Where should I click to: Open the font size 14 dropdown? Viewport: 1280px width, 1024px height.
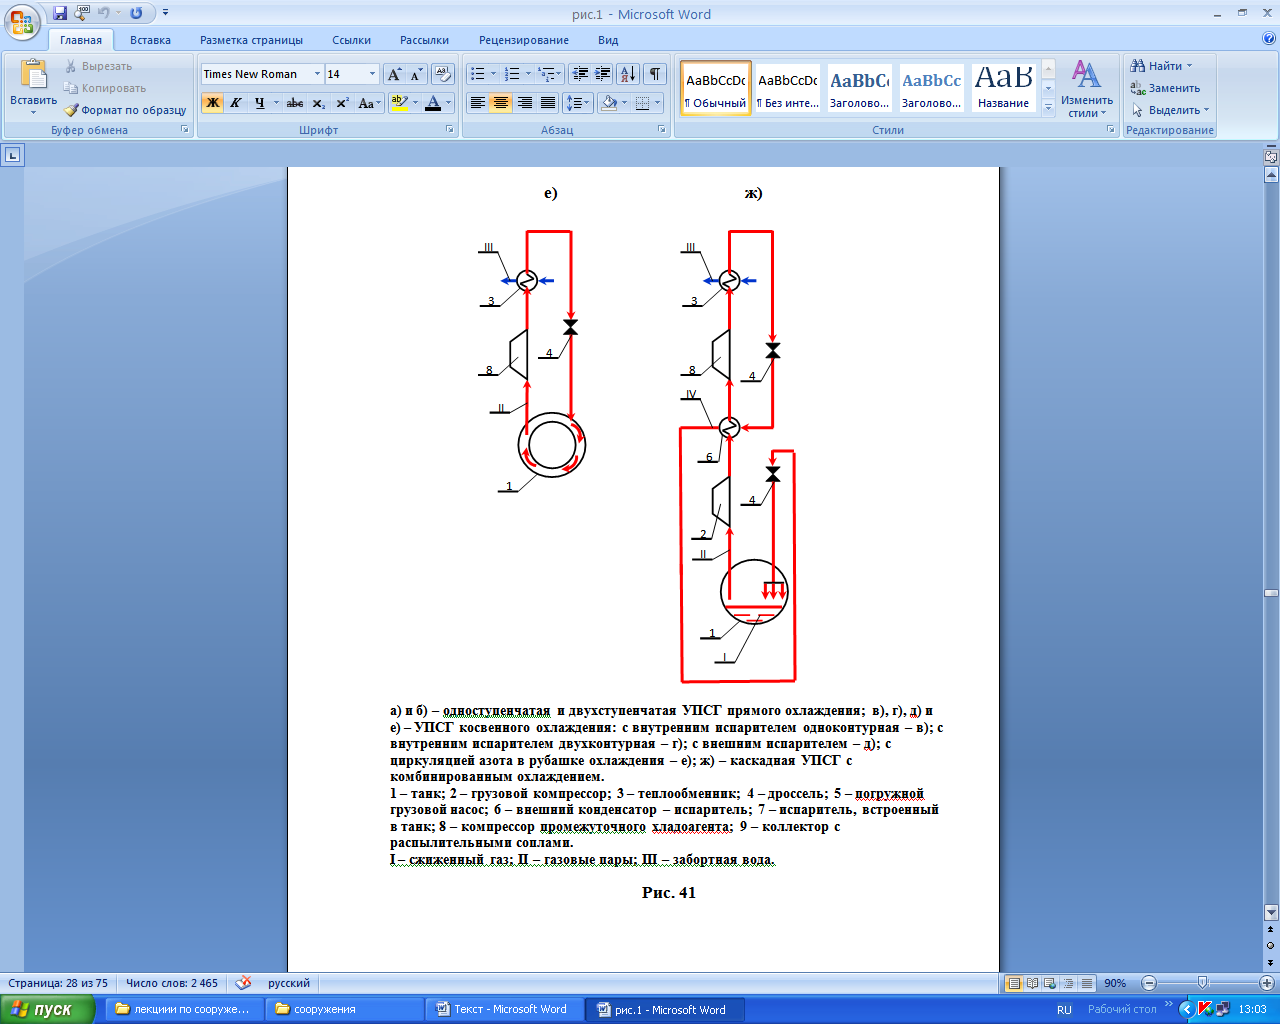click(372, 74)
